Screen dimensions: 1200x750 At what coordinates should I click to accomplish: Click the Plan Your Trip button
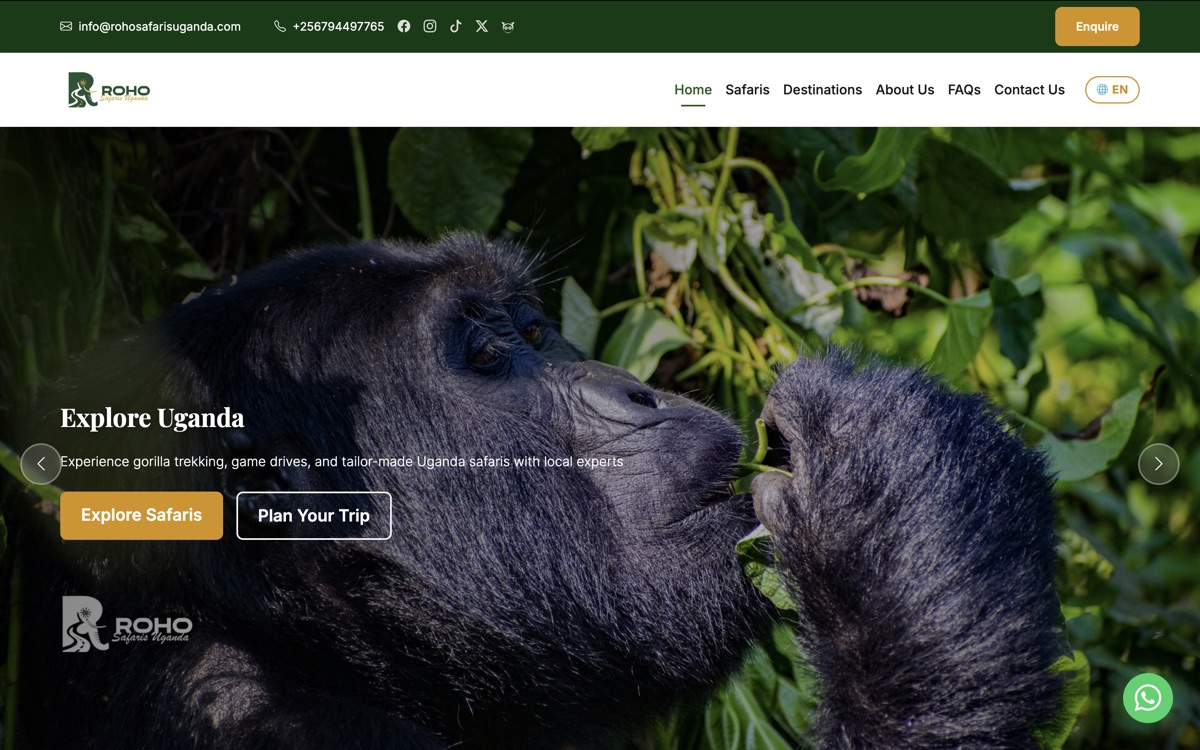(x=314, y=515)
